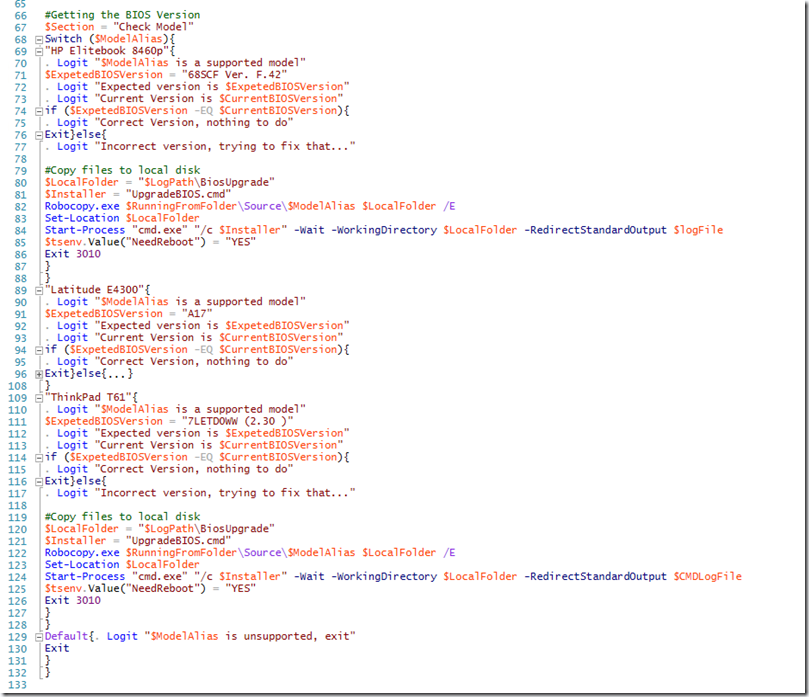Collapse the Switch ($ModelAlias) block on line 68
The width and height of the screenshot is (809, 697).
coord(38,39)
